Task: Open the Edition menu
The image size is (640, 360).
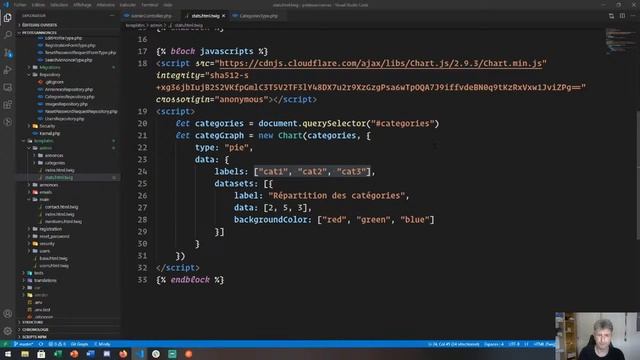Action: coord(38,5)
